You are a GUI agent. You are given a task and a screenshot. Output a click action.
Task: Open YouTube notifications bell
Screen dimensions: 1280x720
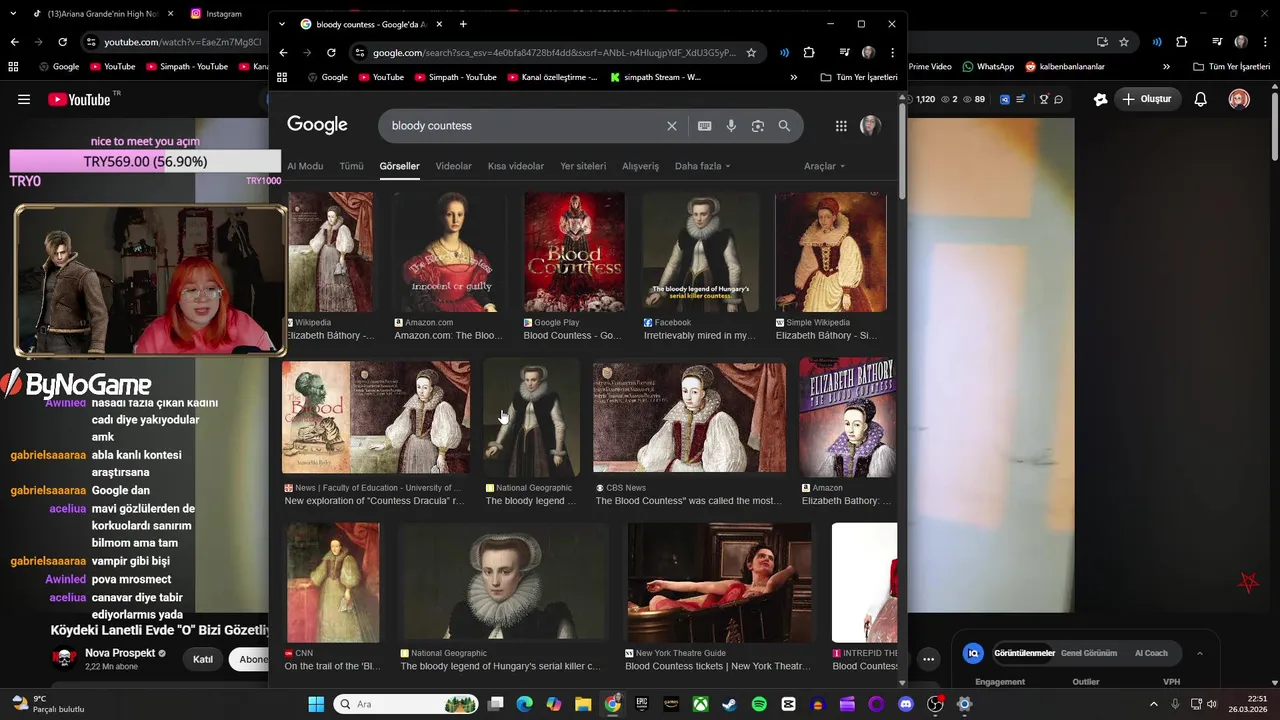pos(1201,99)
